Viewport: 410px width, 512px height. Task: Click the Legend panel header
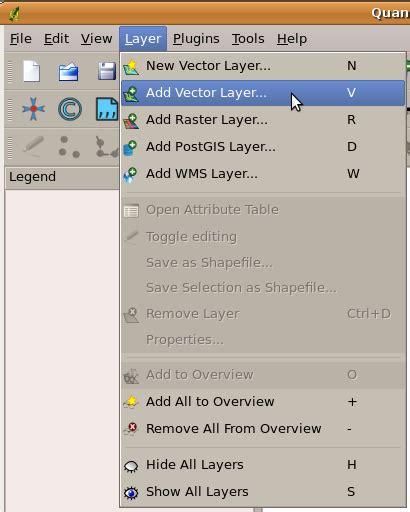[62, 177]
